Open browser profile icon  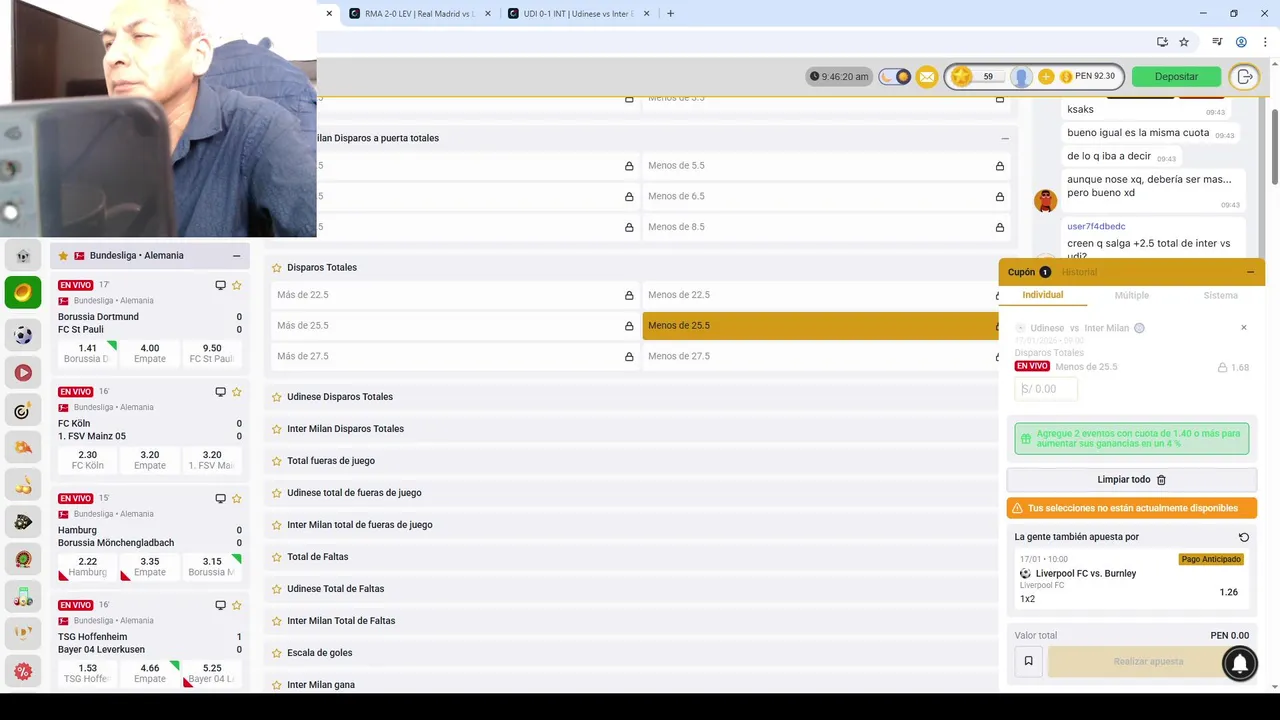point(1241,42)
